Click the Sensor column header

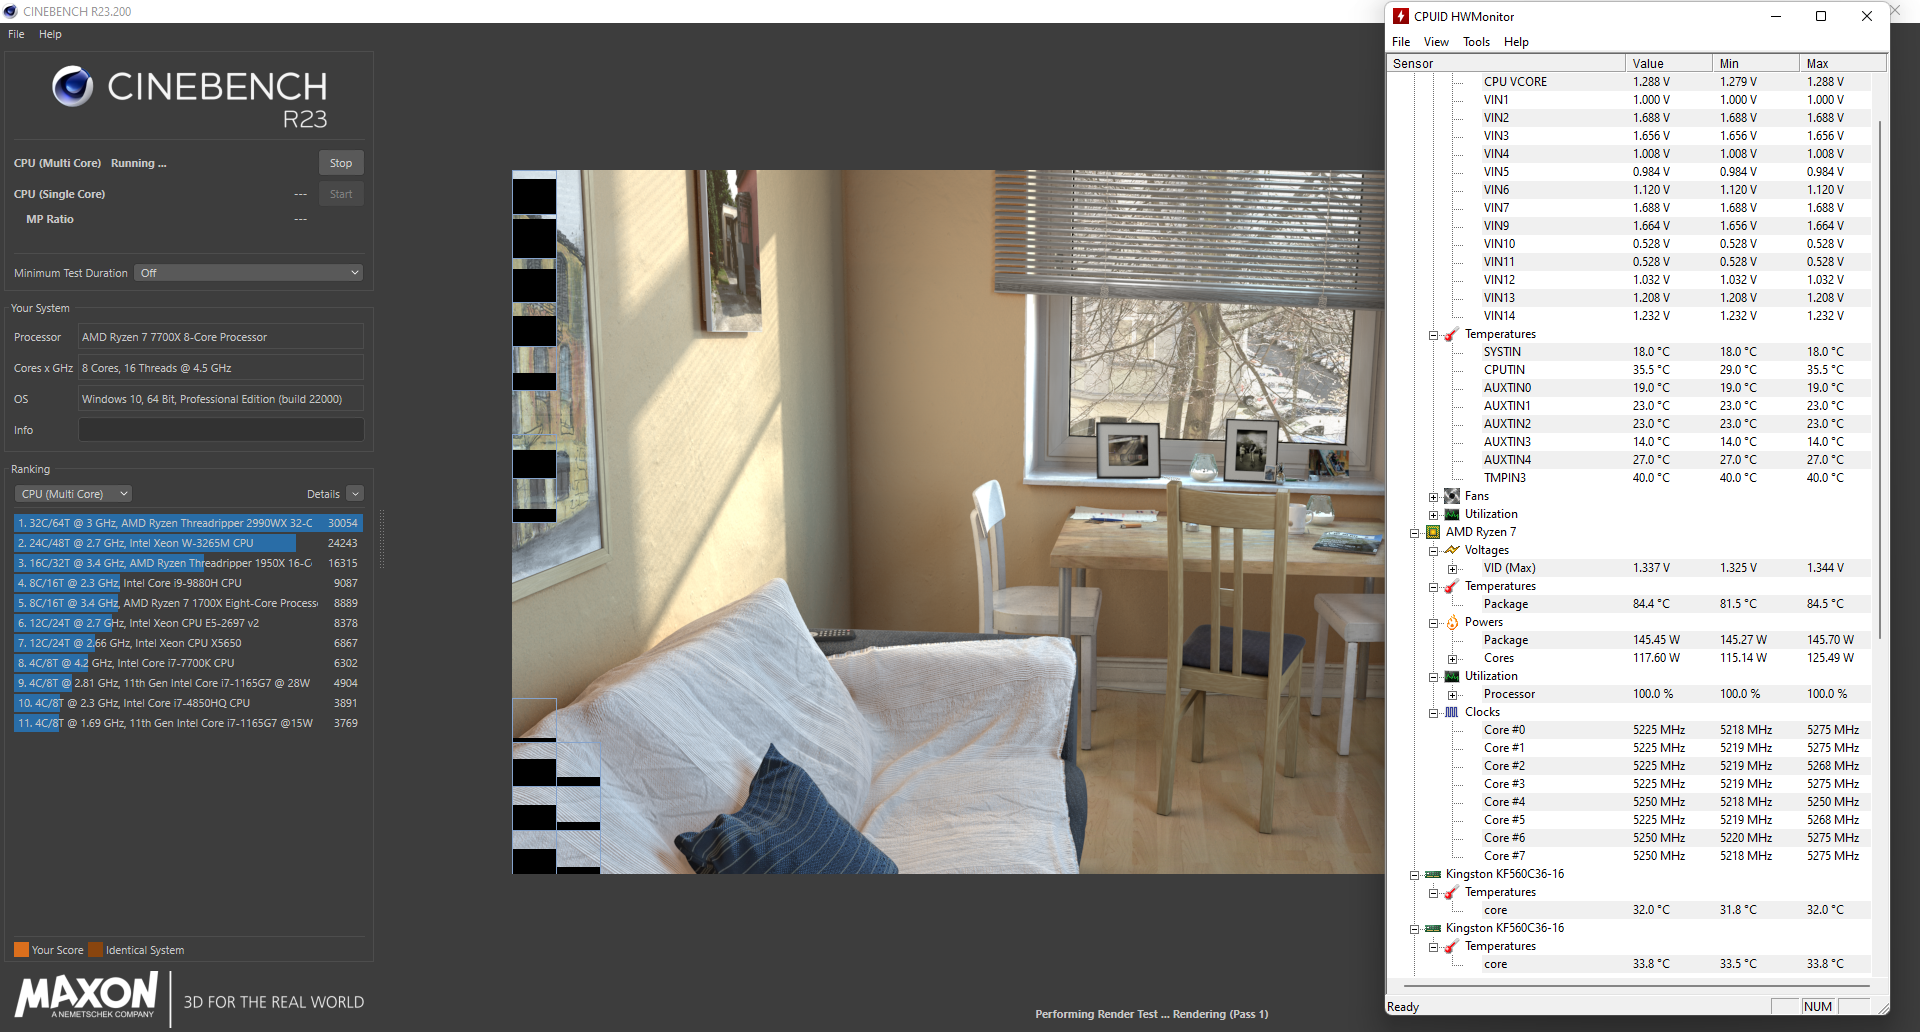1506,63
